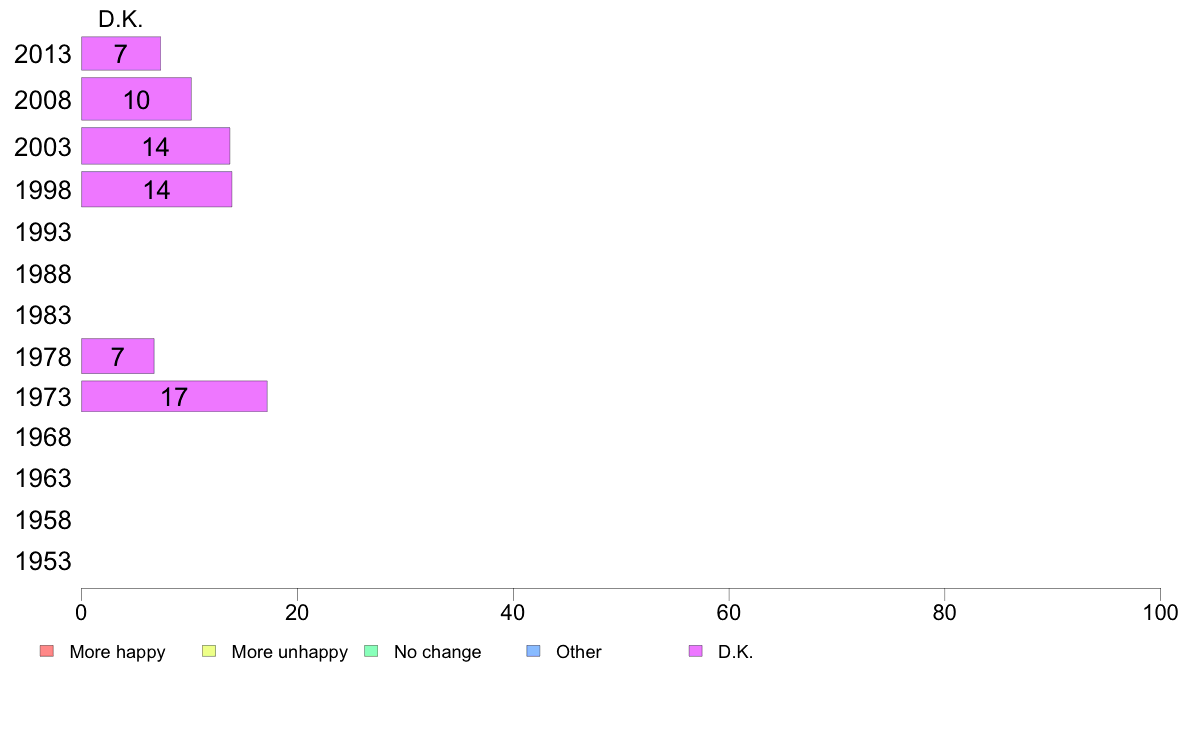1188x736 pixels.
Task: Click the yellow More unhappy legend swatch
Action: pyautogui.click(x=209, y=651)
